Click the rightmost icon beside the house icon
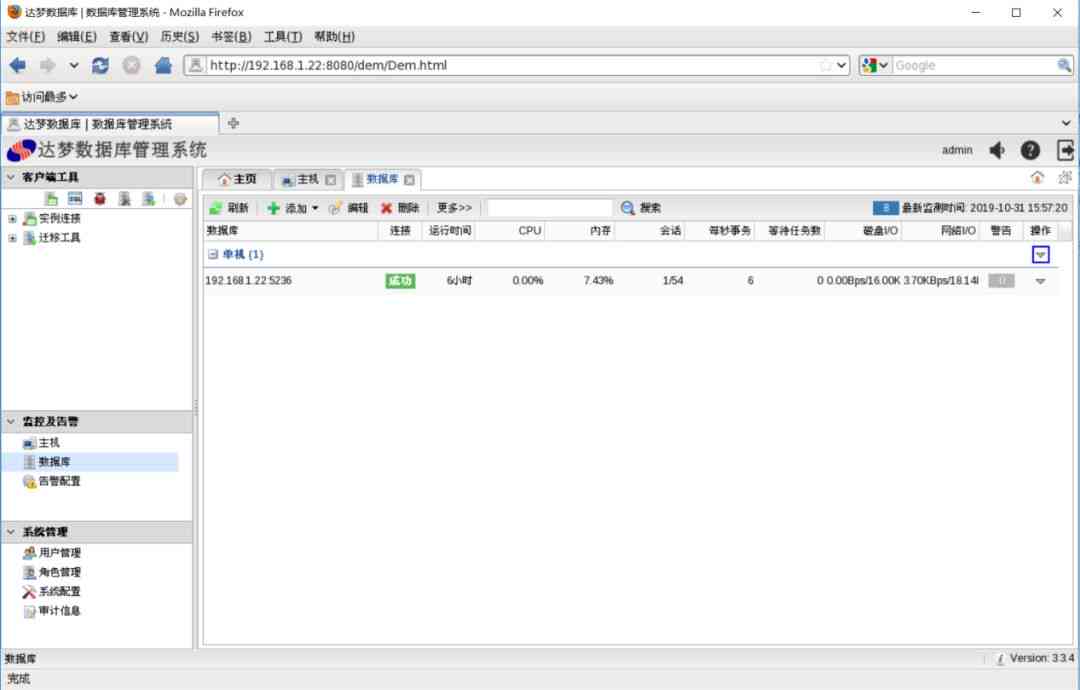This screenshot has height=690, width=1080. 1065,178
